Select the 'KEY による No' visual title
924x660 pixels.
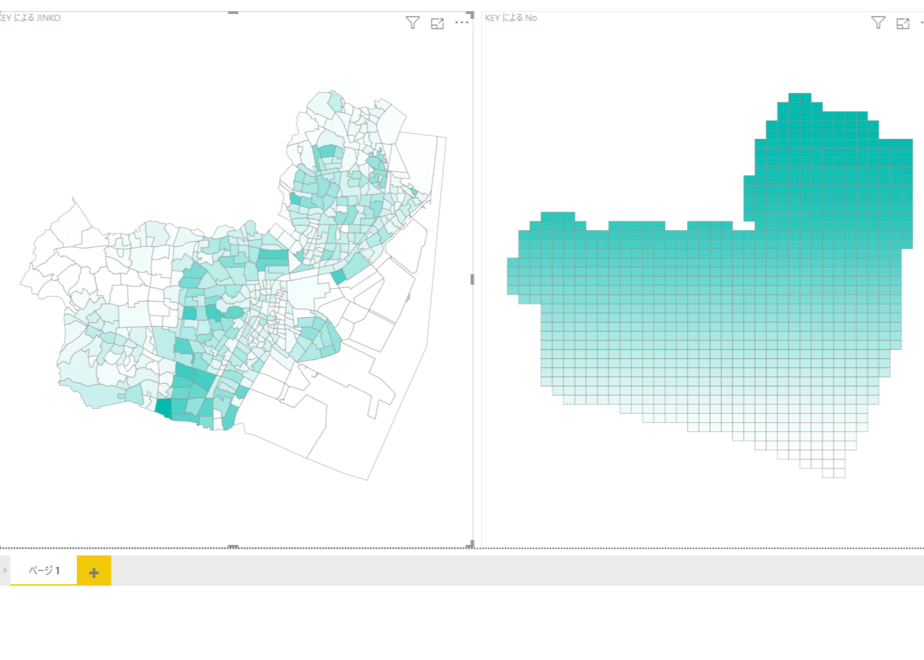coord(511,18)
